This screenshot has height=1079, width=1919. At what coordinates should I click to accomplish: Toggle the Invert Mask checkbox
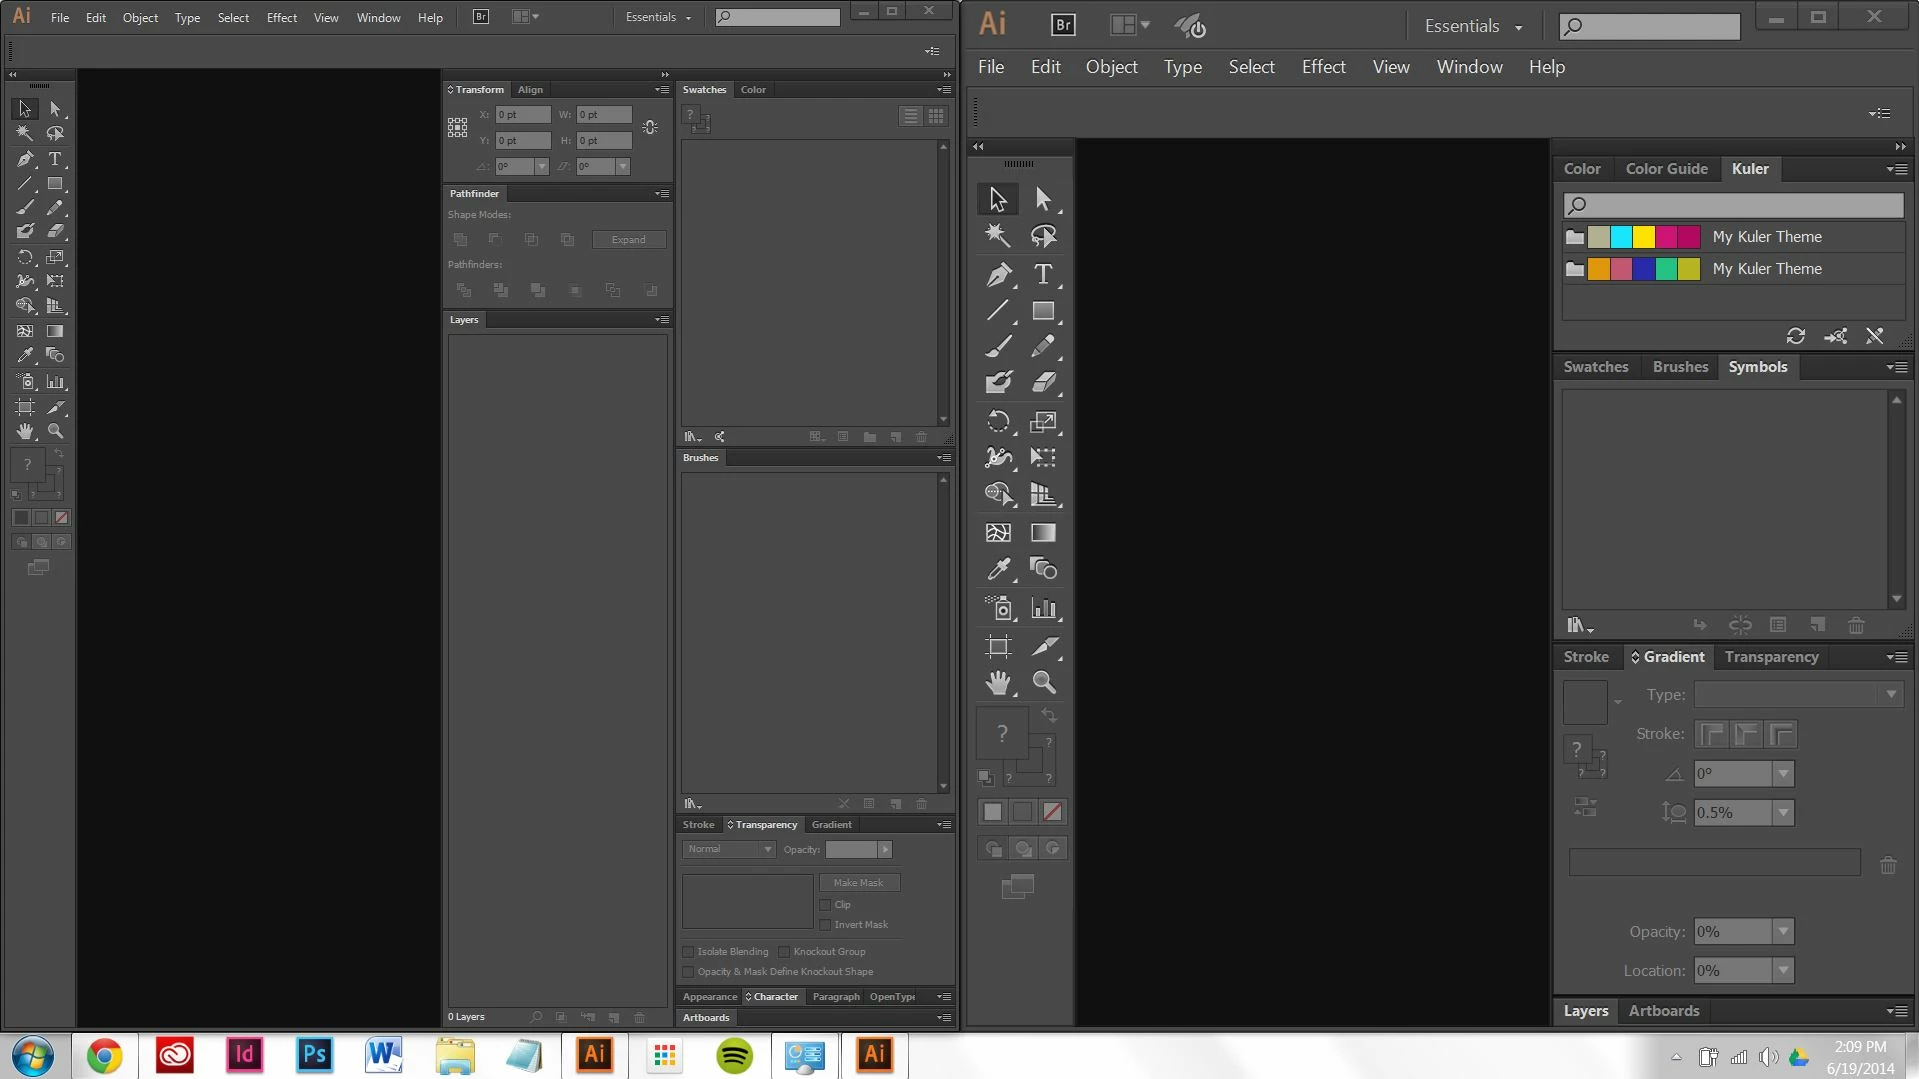pyautogui.click(x=826, y=925)
